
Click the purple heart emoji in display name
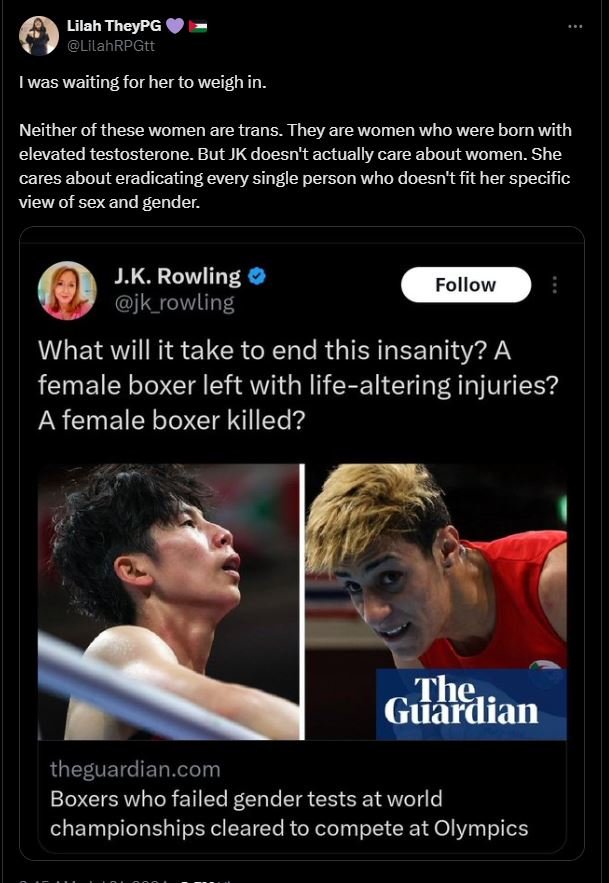point(175,26)
